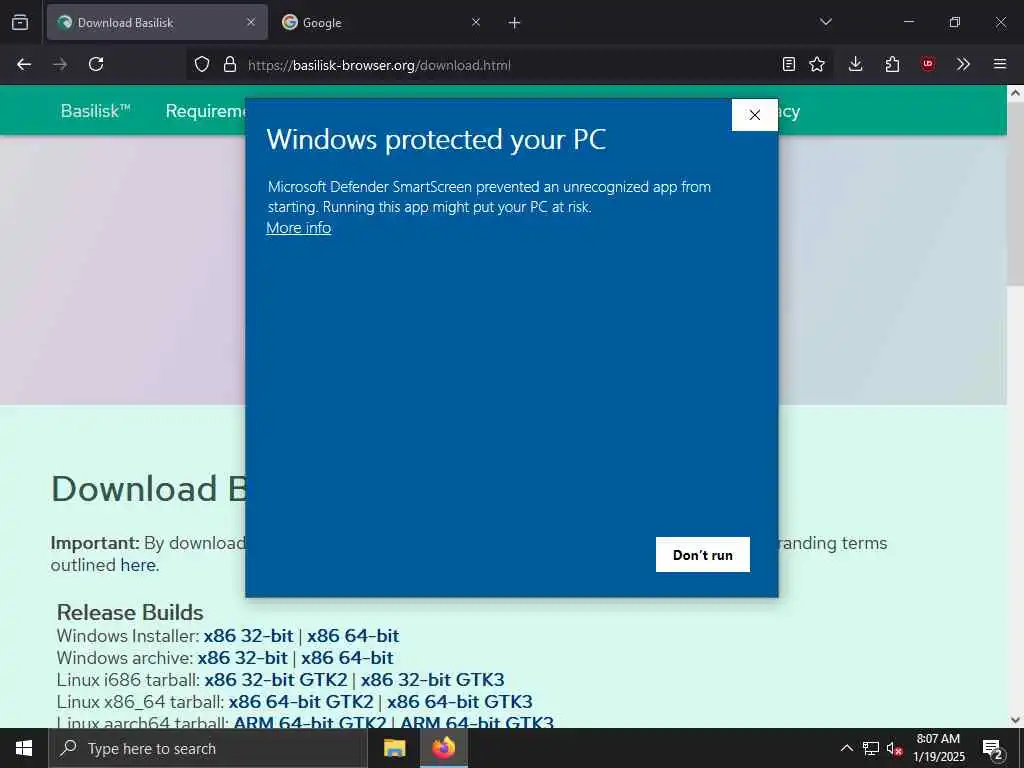The image size is (1024, 768).
Task: Close the Download Basilisk tab
Action: click(251, 22)
